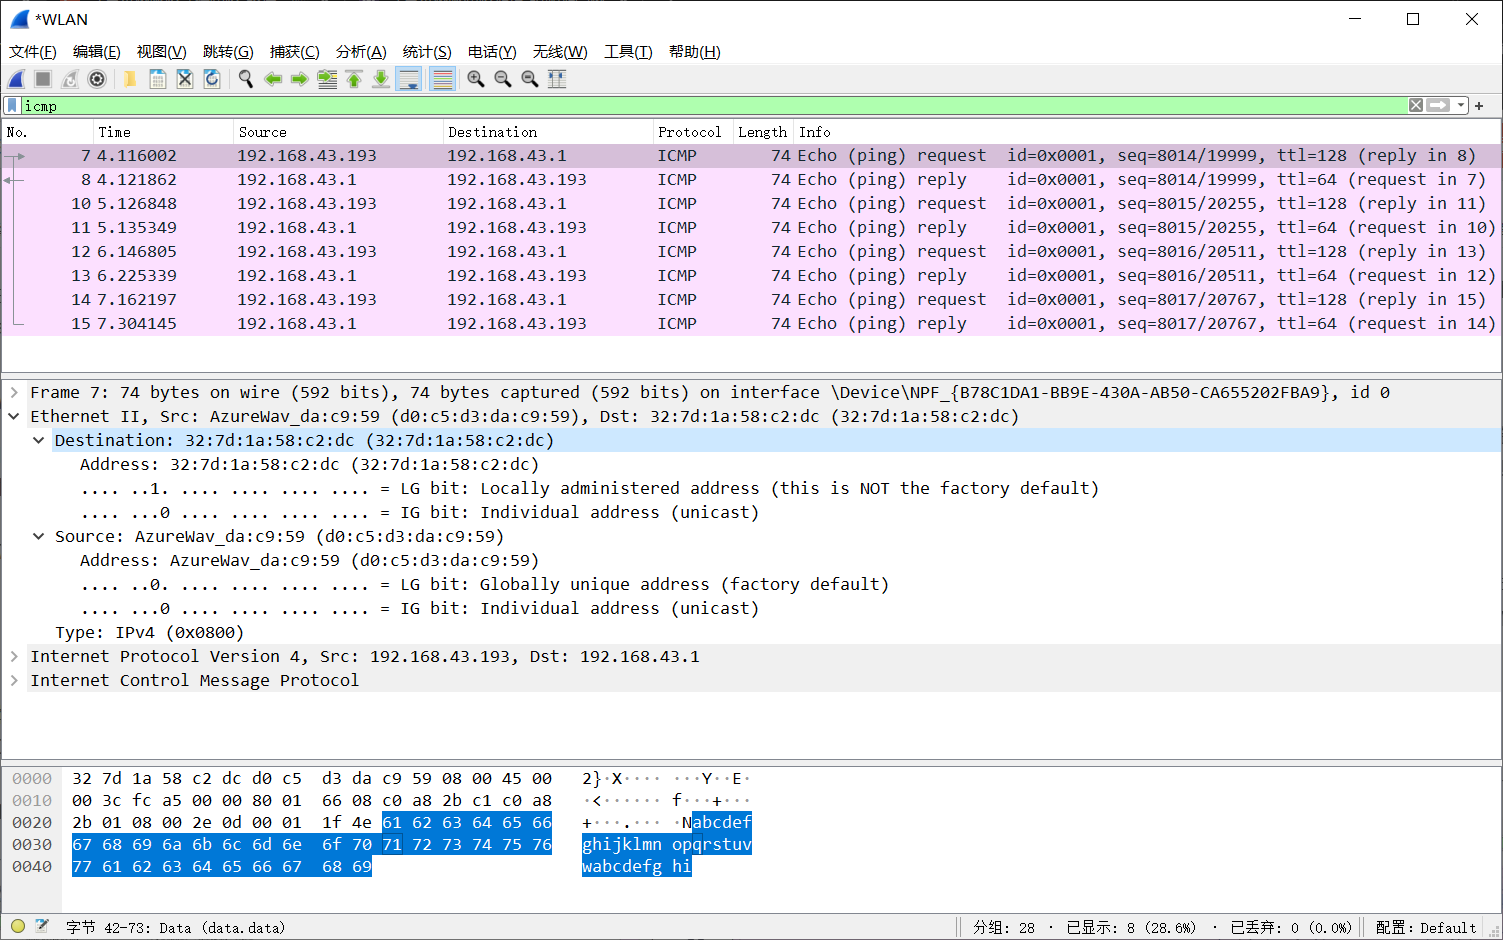Reset text to normal size
Screen dimensions: 1503x940
pos(530,79)
